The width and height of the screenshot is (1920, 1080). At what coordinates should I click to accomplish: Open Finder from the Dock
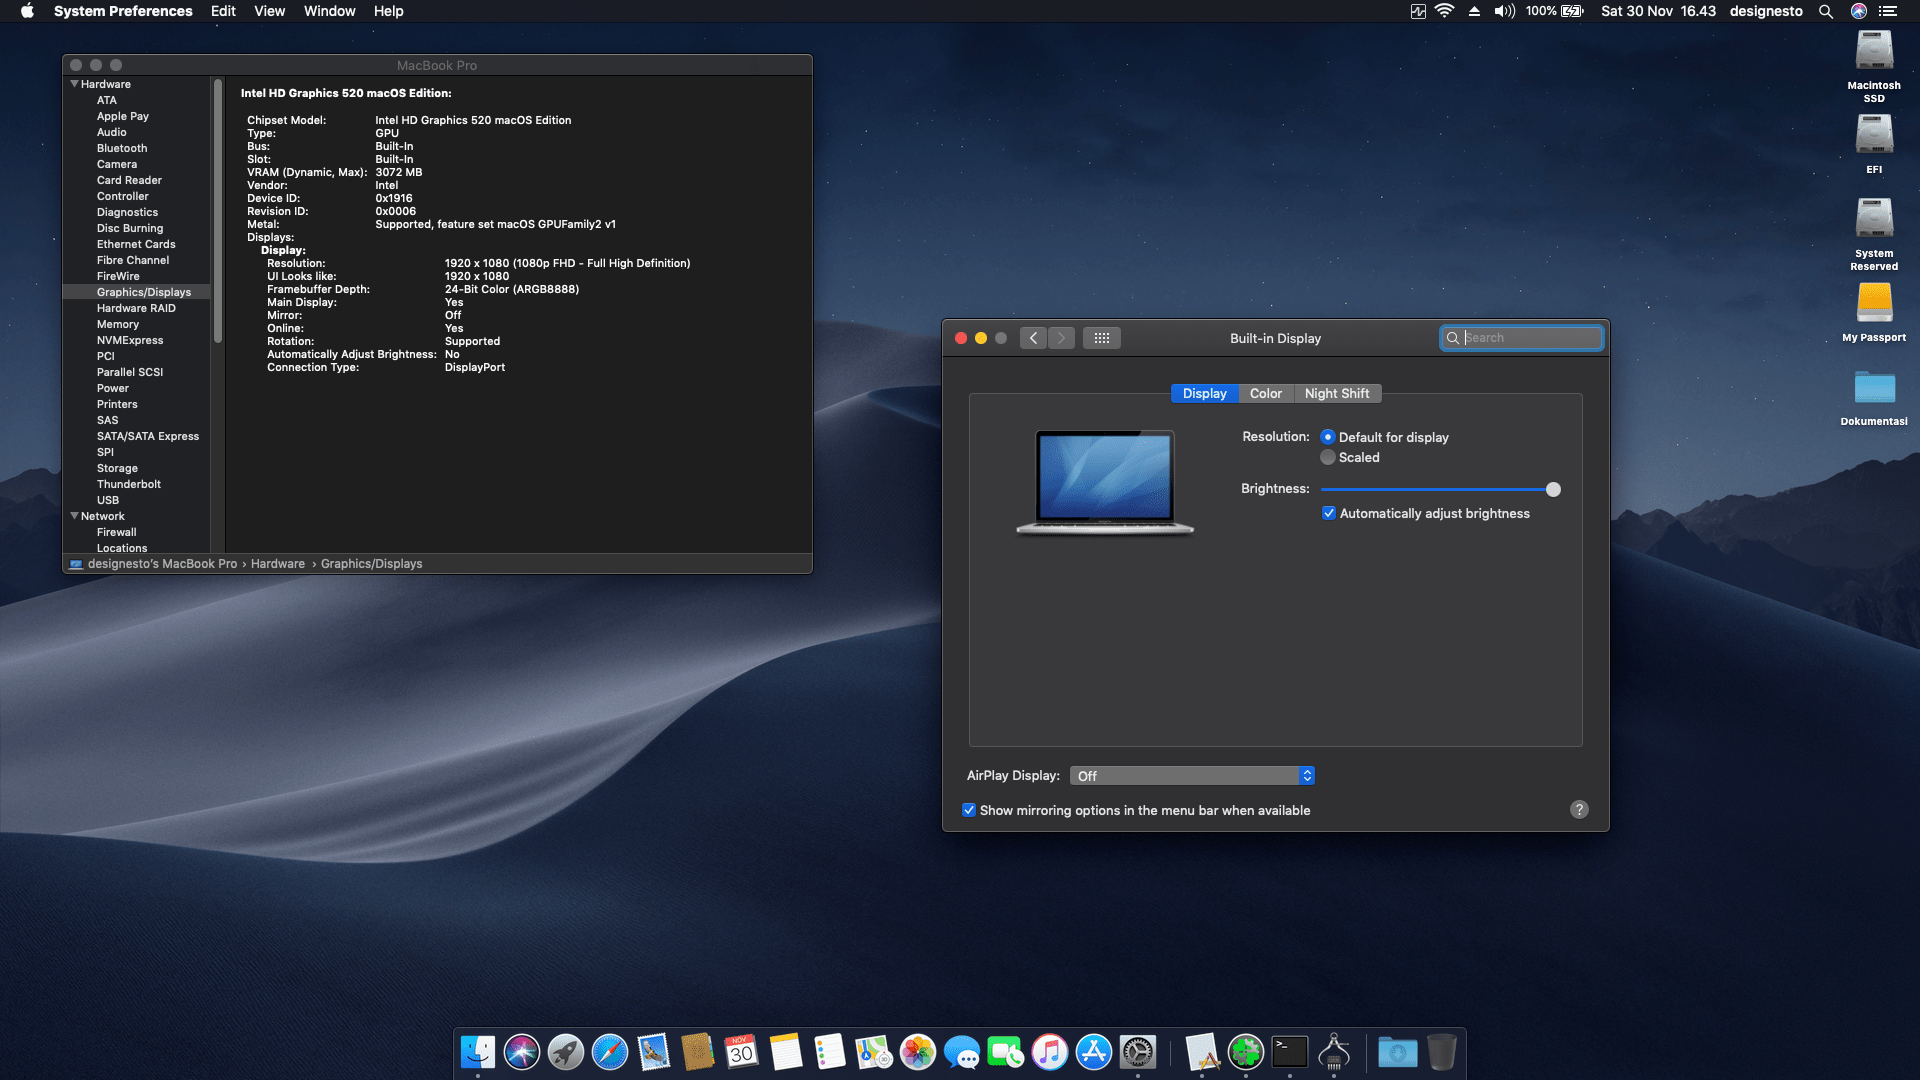click(x=478, y=1052)
